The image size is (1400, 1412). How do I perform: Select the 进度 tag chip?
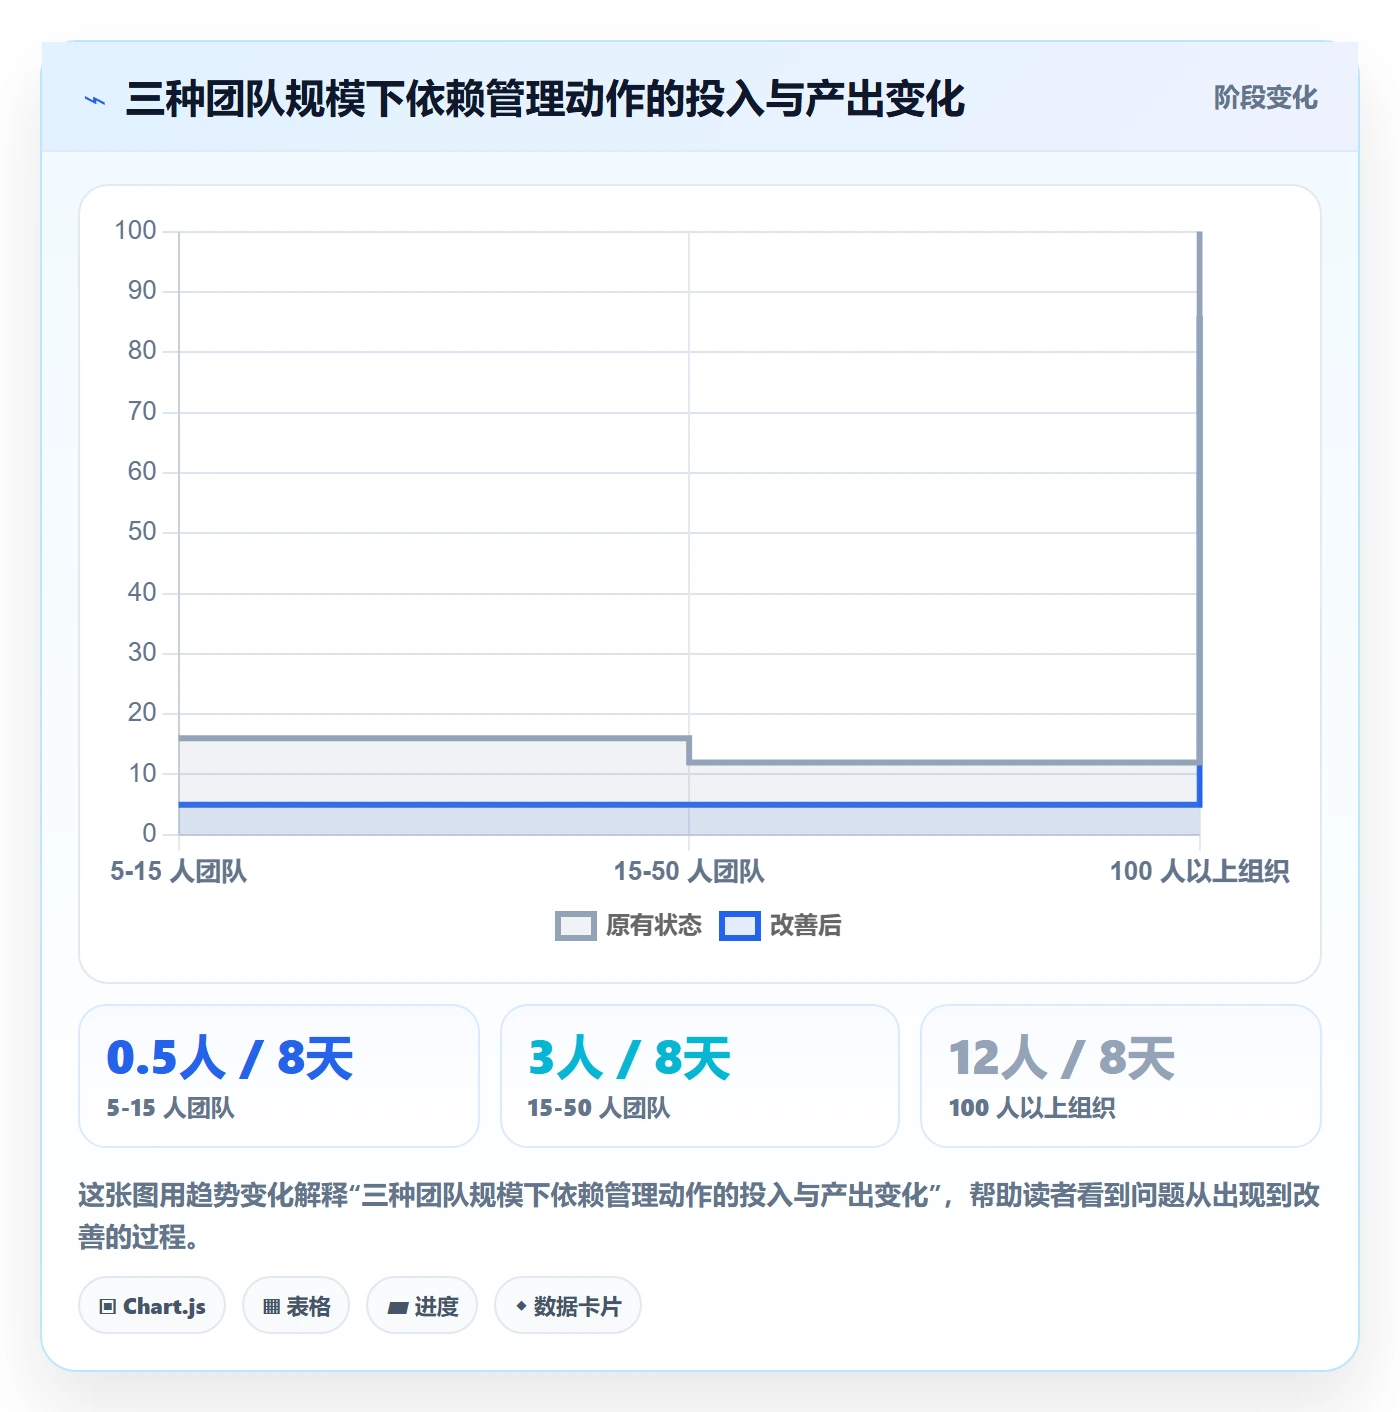pyautogui.click(x=422, y=1306)
